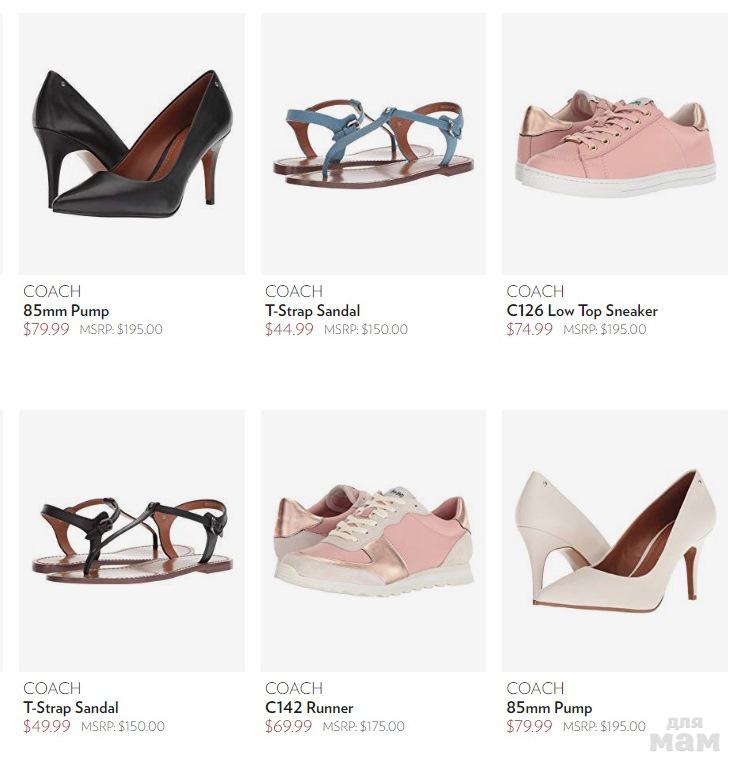Open the pink C142 Runner product image
Viewport: 735px width, 766px height.
point(374,541)
